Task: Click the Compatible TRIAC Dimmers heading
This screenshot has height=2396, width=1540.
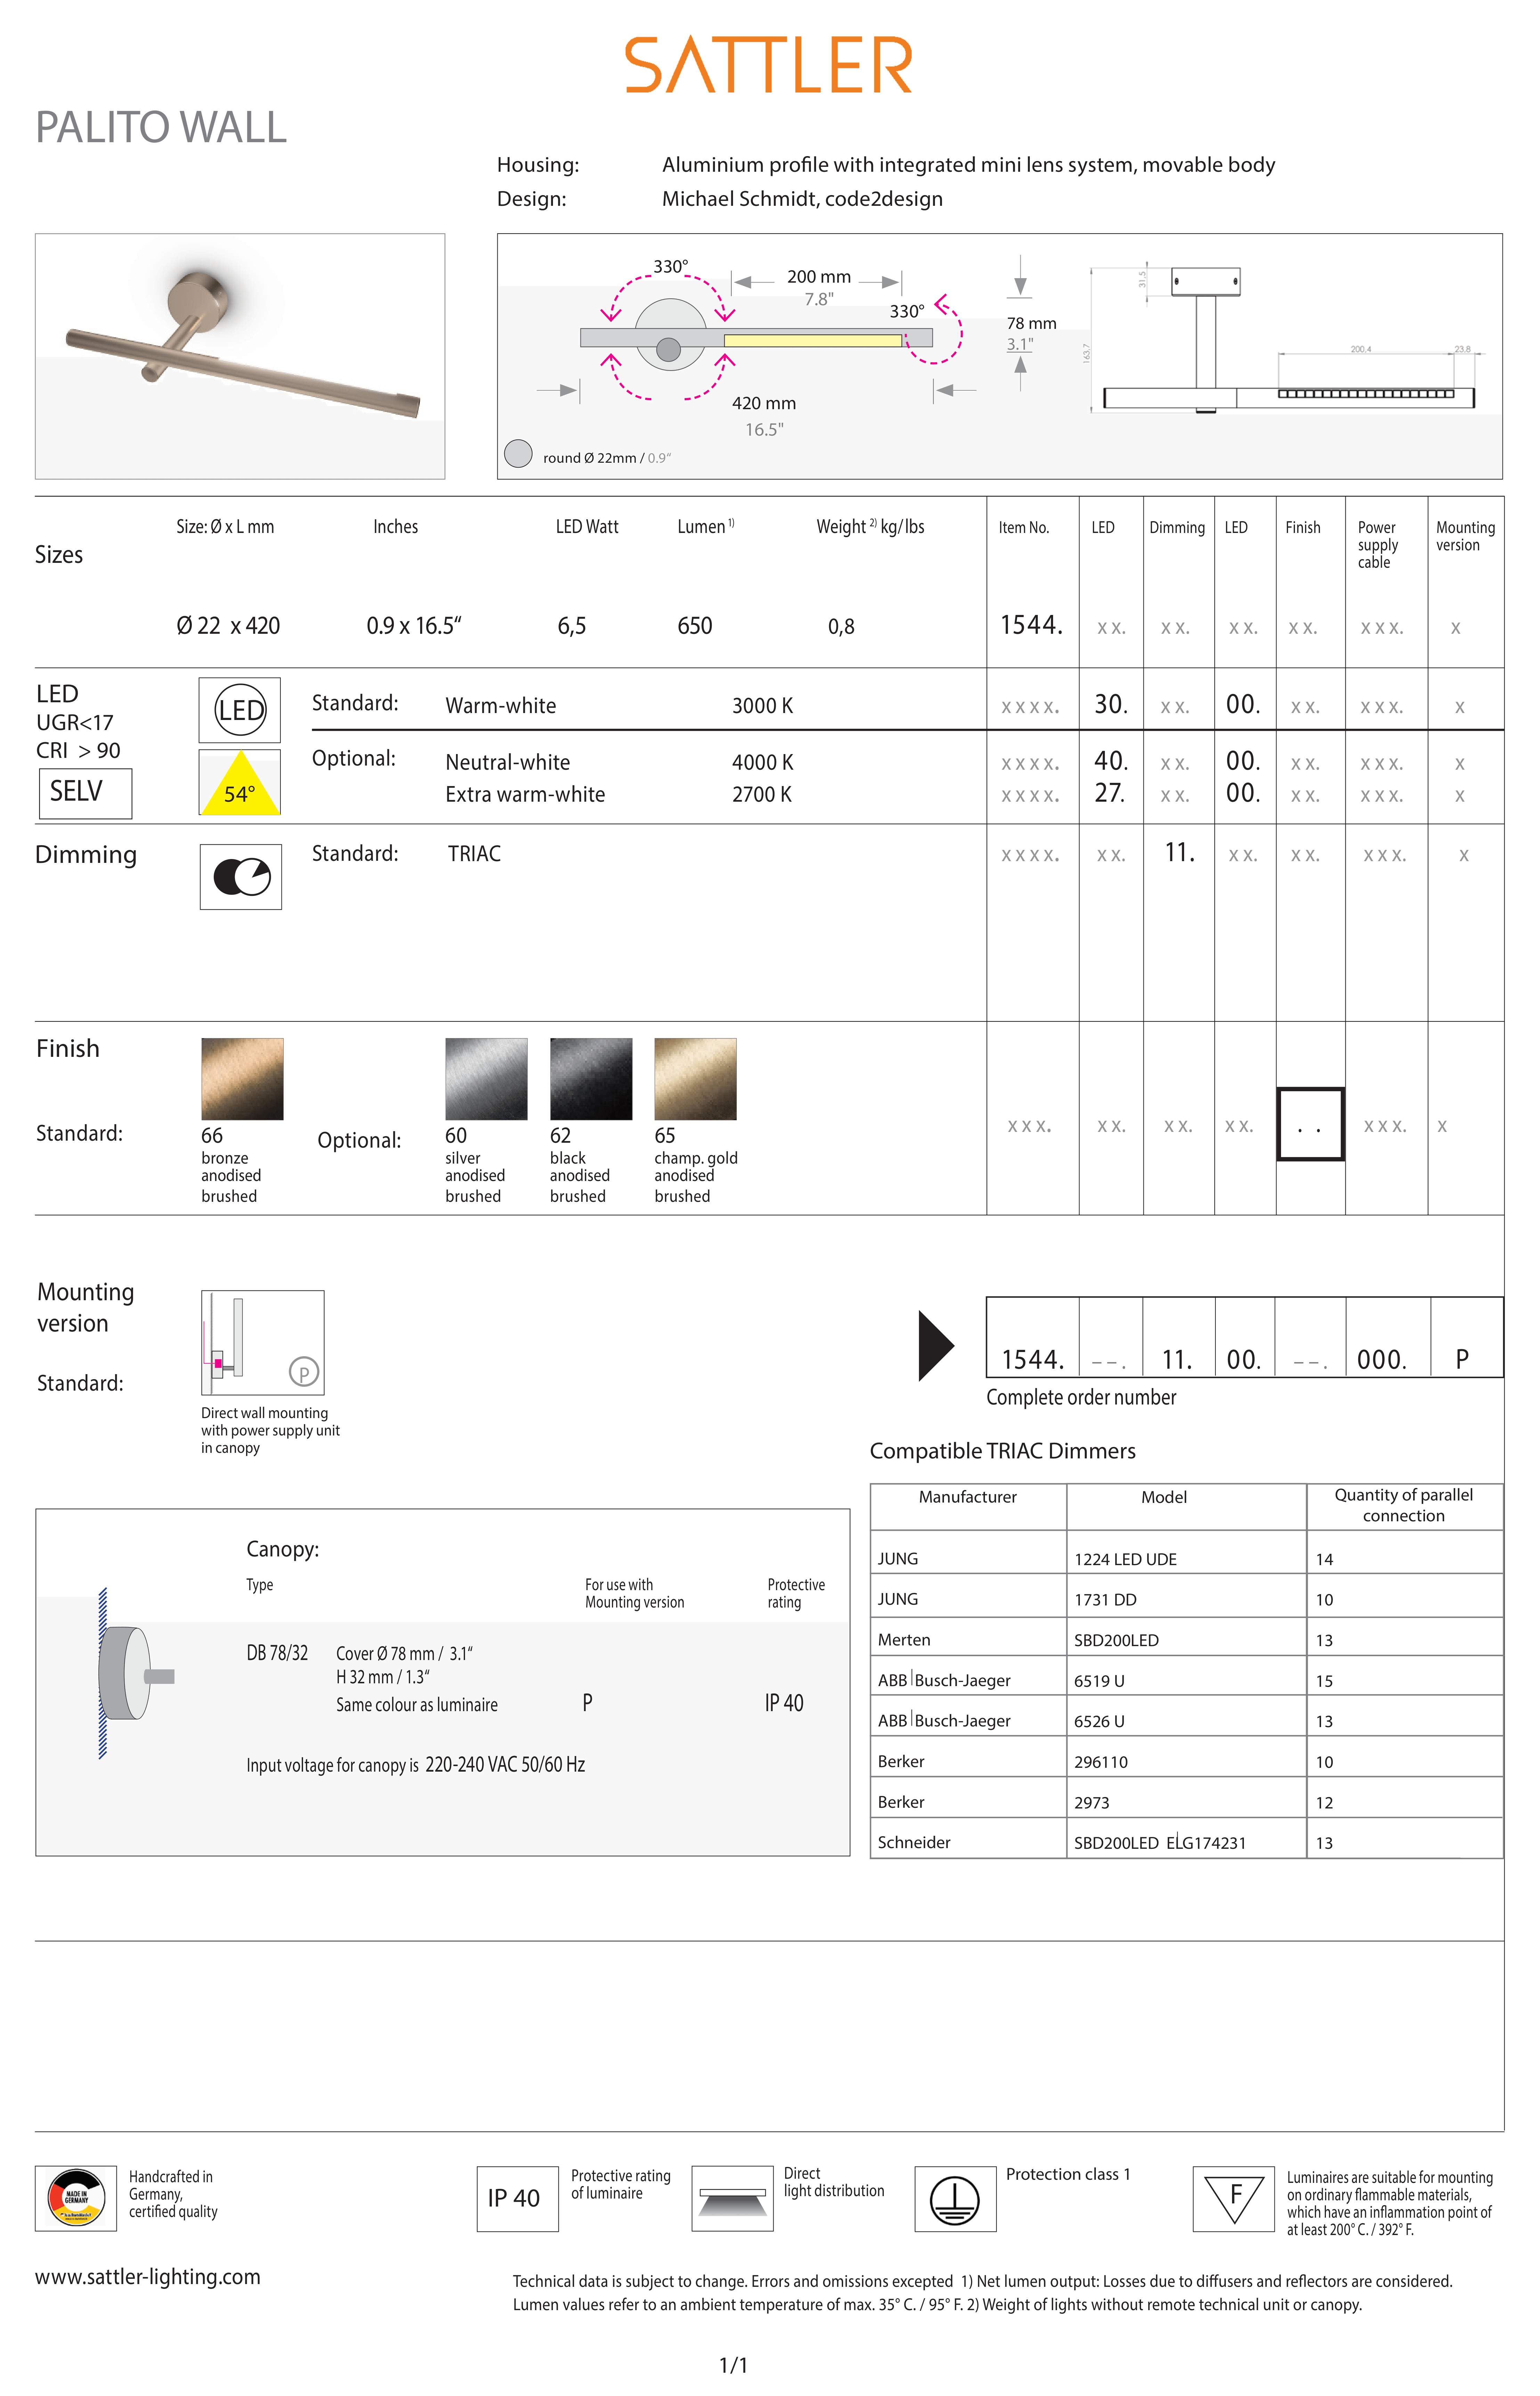Action: coord(1003,1451)
